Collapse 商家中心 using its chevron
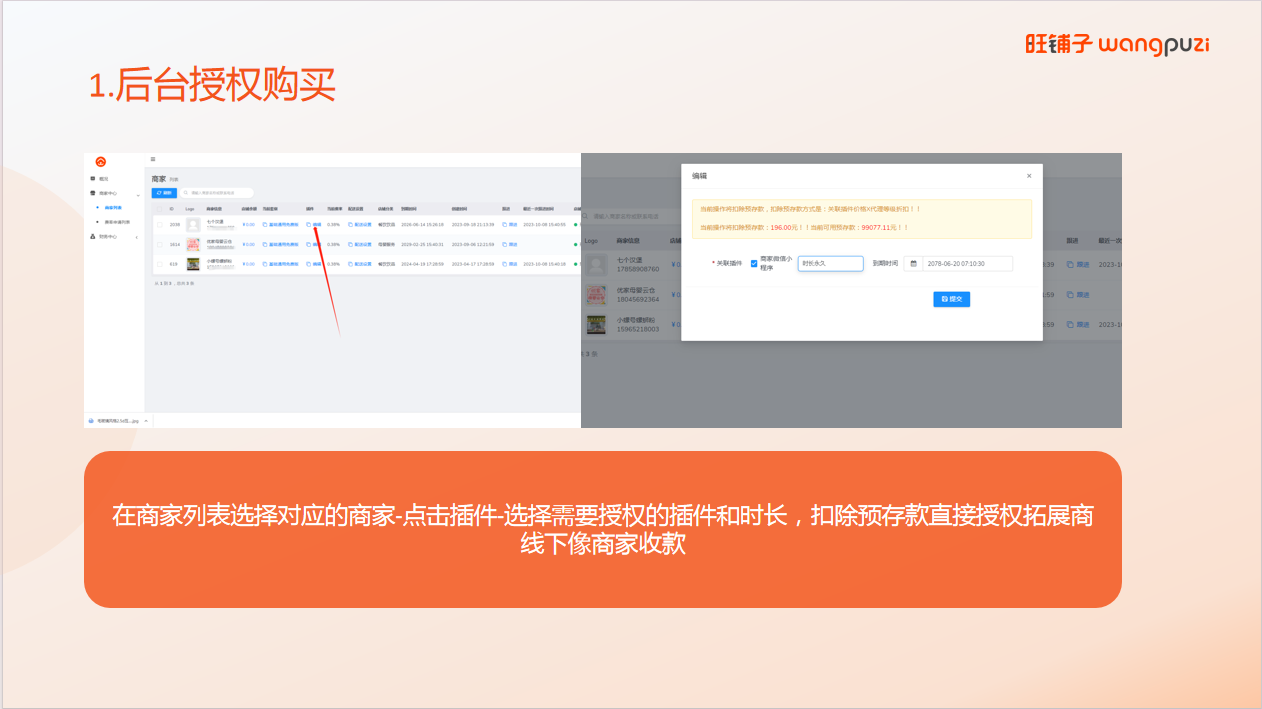Screen dimensions: 1262x709 138,194
